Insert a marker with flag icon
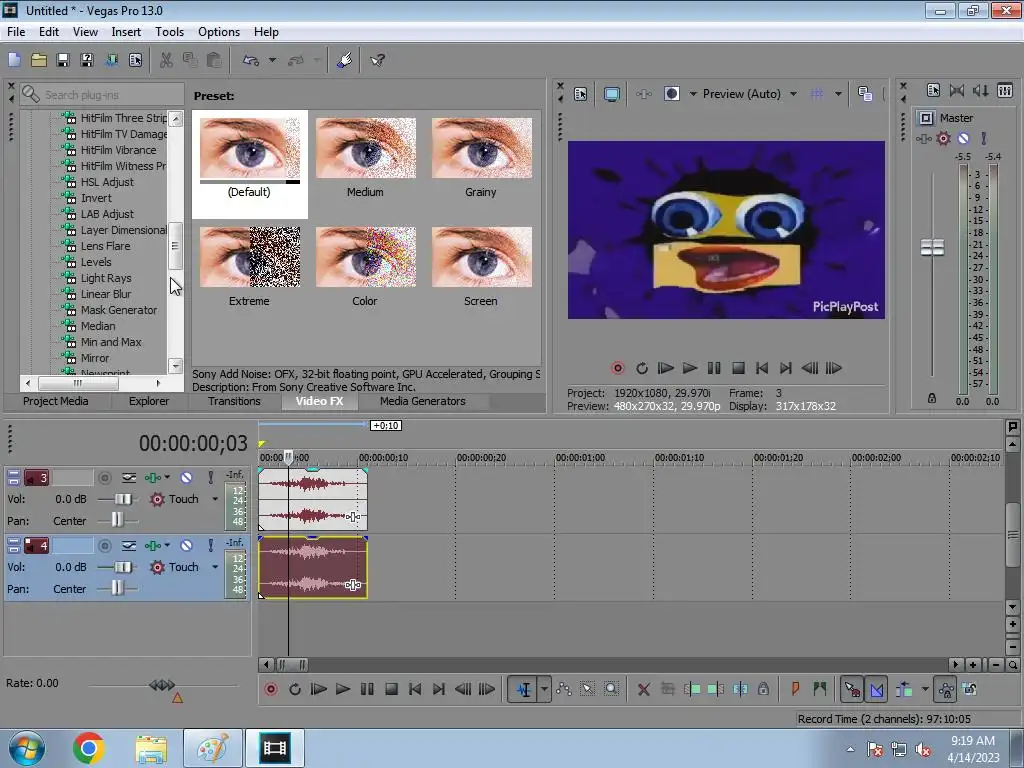This screenshot has width=1024, height=768. point(795,689)
